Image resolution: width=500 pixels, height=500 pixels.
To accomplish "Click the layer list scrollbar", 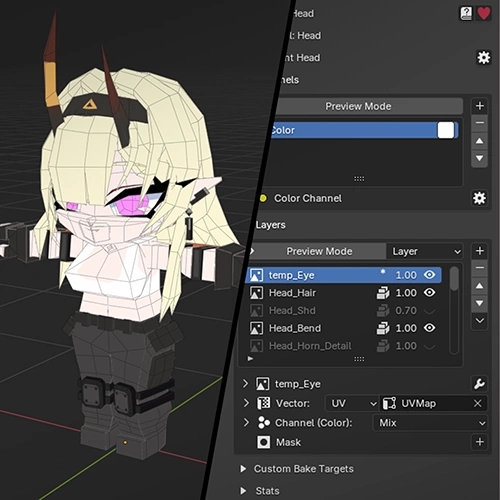I will tap(454, 278).
